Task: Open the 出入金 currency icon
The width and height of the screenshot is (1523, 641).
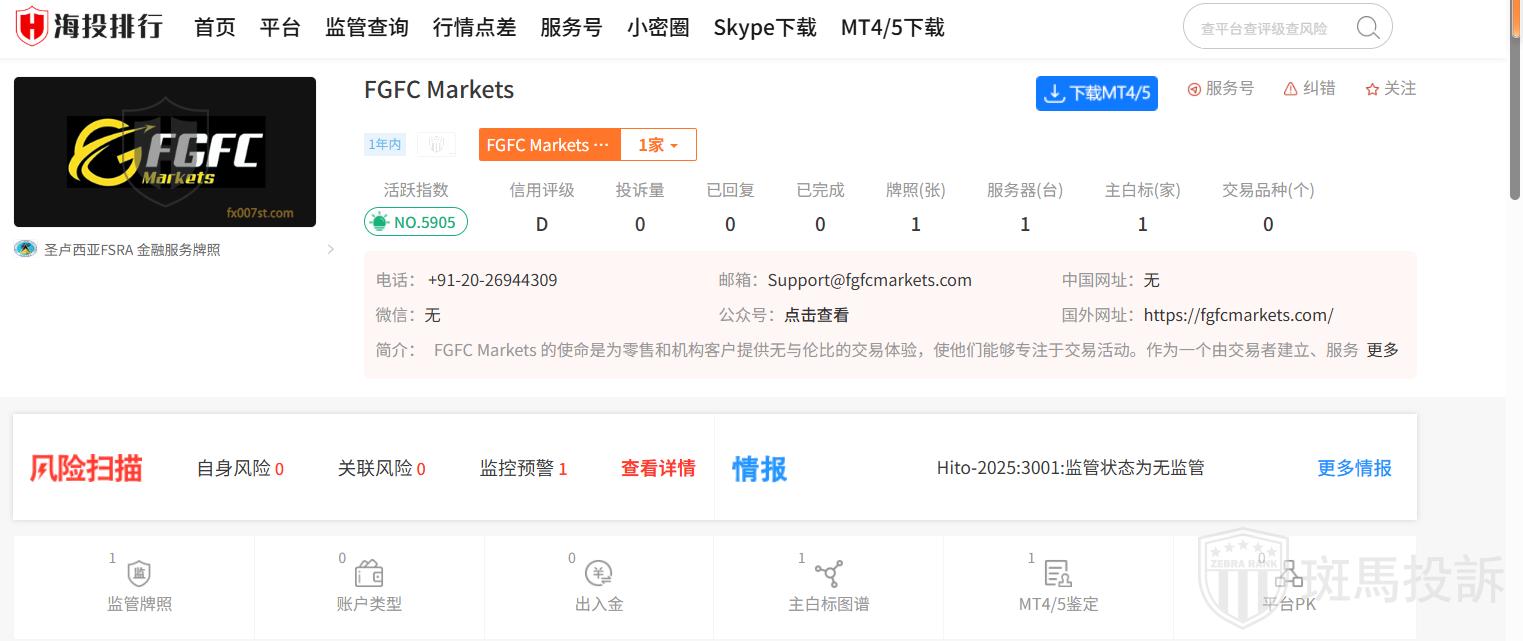Action: point(598,574)
